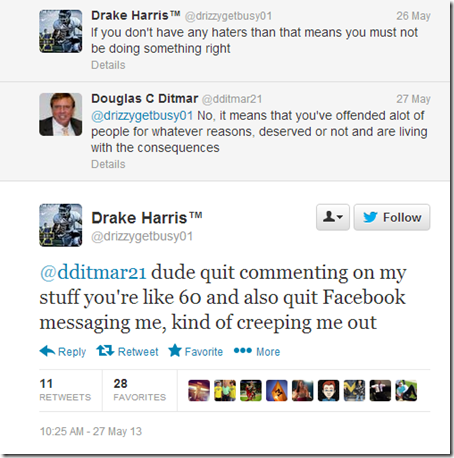Viewport: 454px width, 458px height.
Task: Open the cartoon red-haired face avatar
Action: click(328, 390)
